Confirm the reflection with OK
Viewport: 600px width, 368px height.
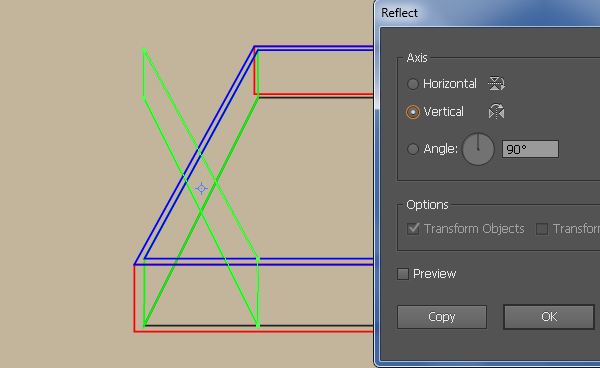549,317
